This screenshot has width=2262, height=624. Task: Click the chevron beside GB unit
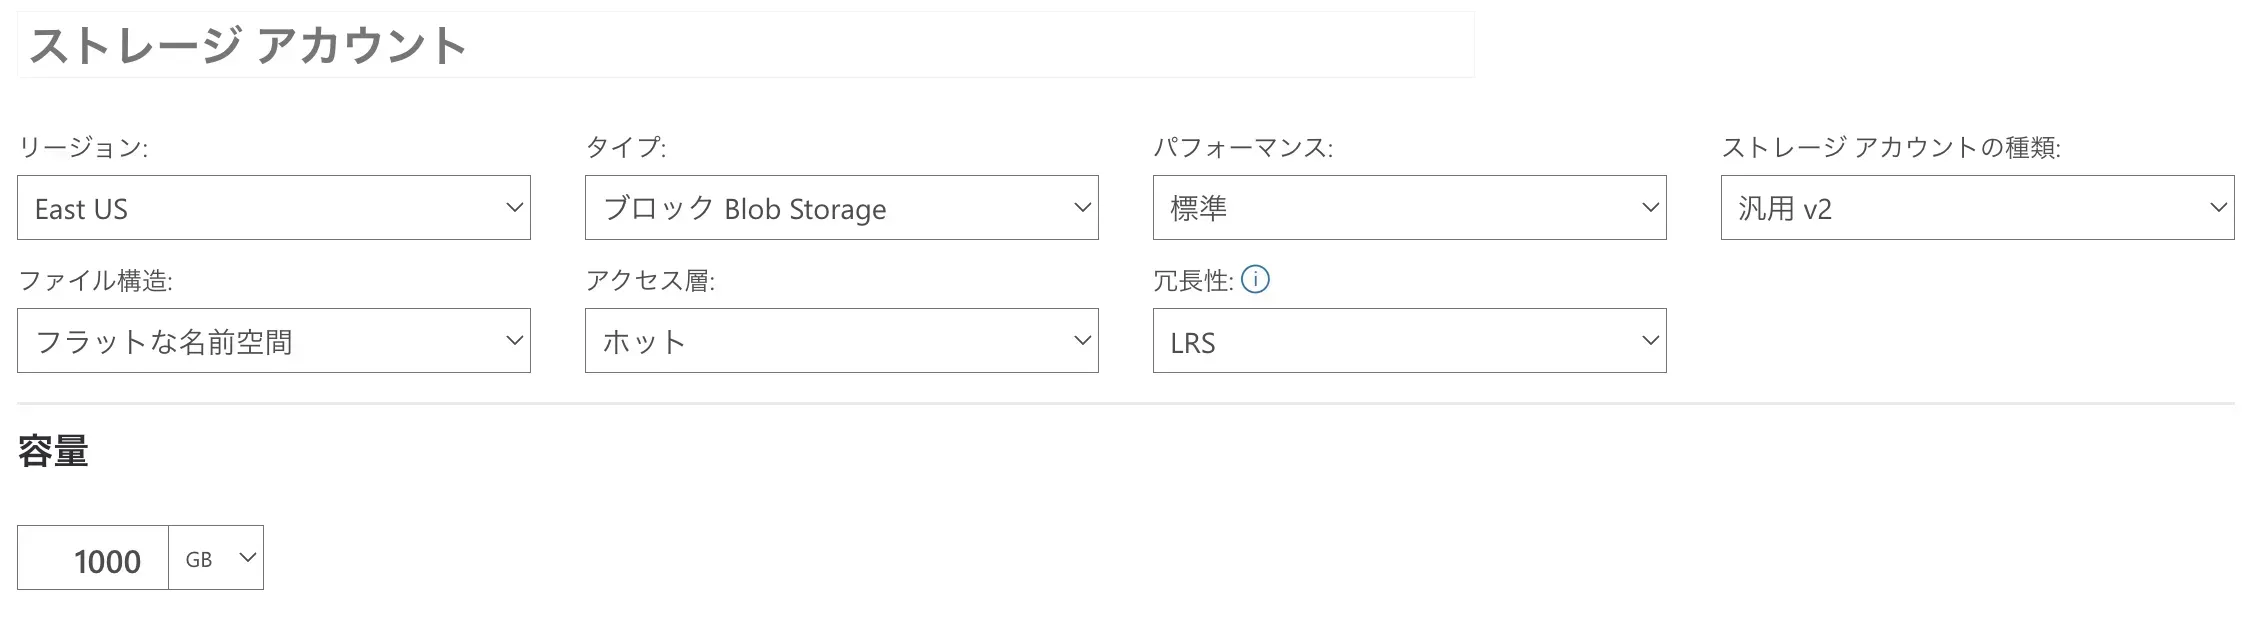pos(247,558)
